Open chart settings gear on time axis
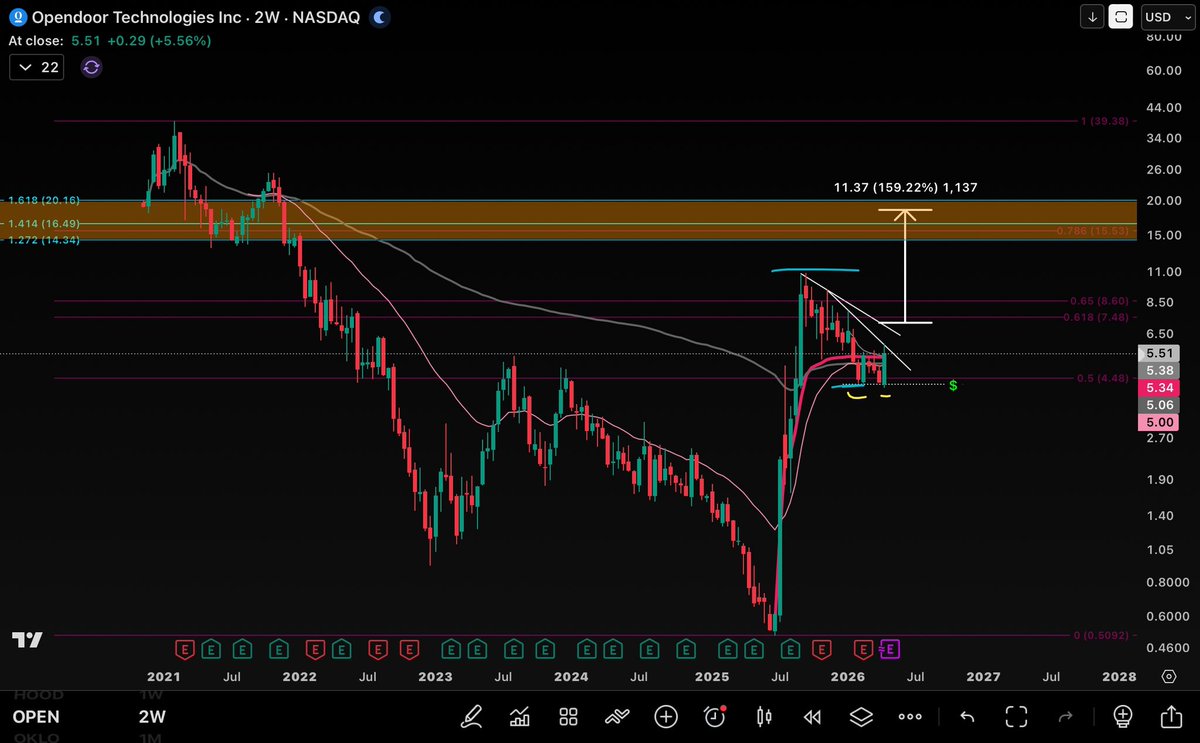1200x743 pixels. click(1169, 676)
